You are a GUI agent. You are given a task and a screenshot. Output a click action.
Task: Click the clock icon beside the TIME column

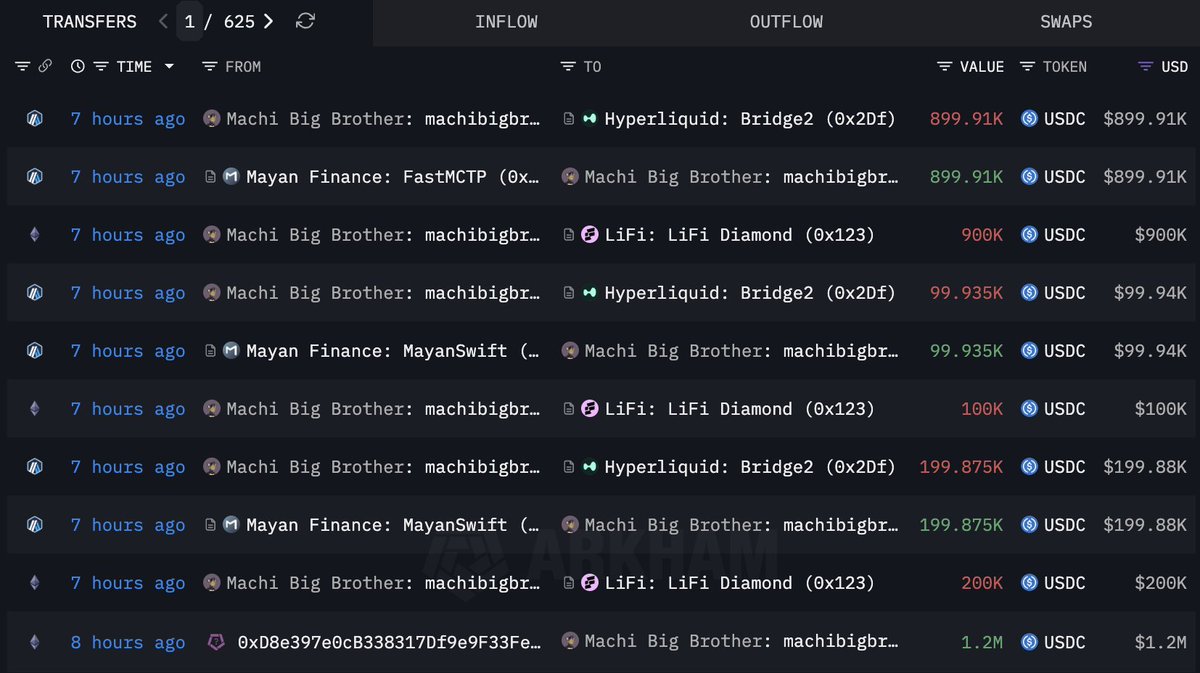click(x=78, y=66)
